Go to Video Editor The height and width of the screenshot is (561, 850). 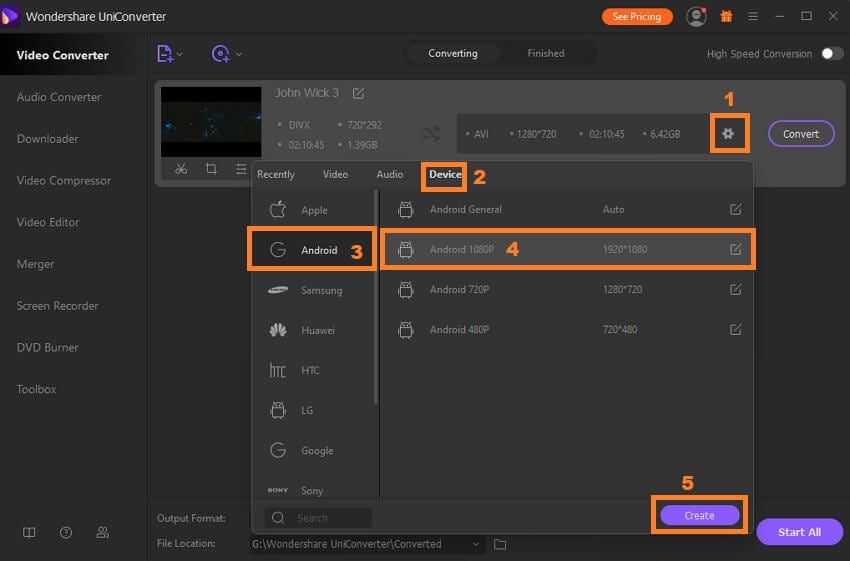pos(48,222)
